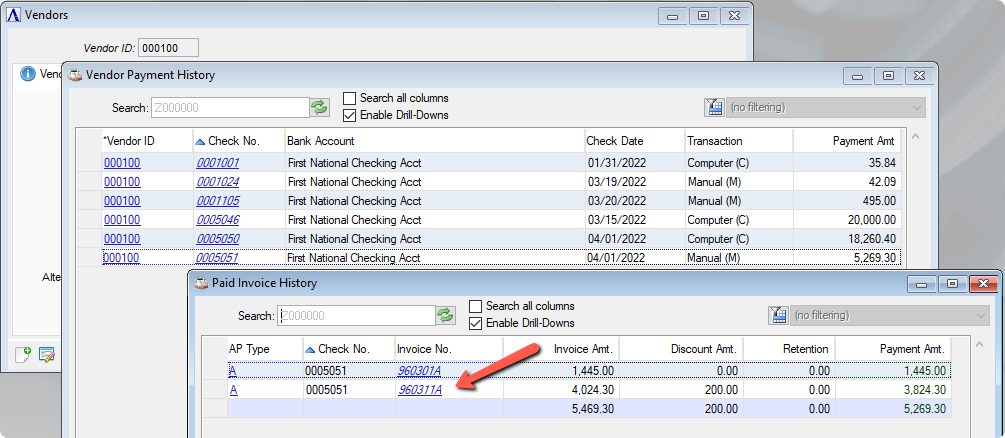Click Payment Amt column header in Vendor Payment History

tap(847, 141)
